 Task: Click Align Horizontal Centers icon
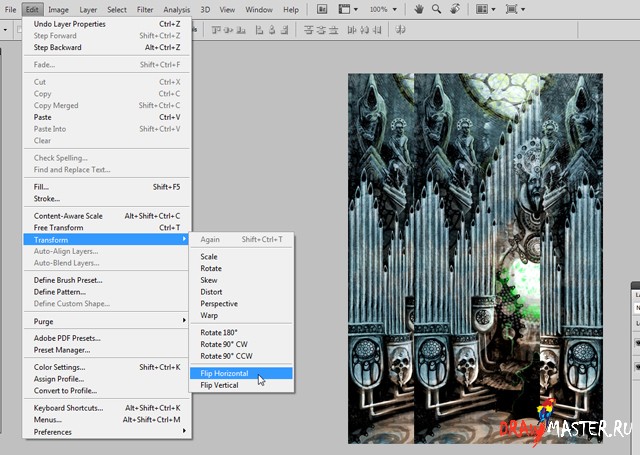click(x=272, y=30)
